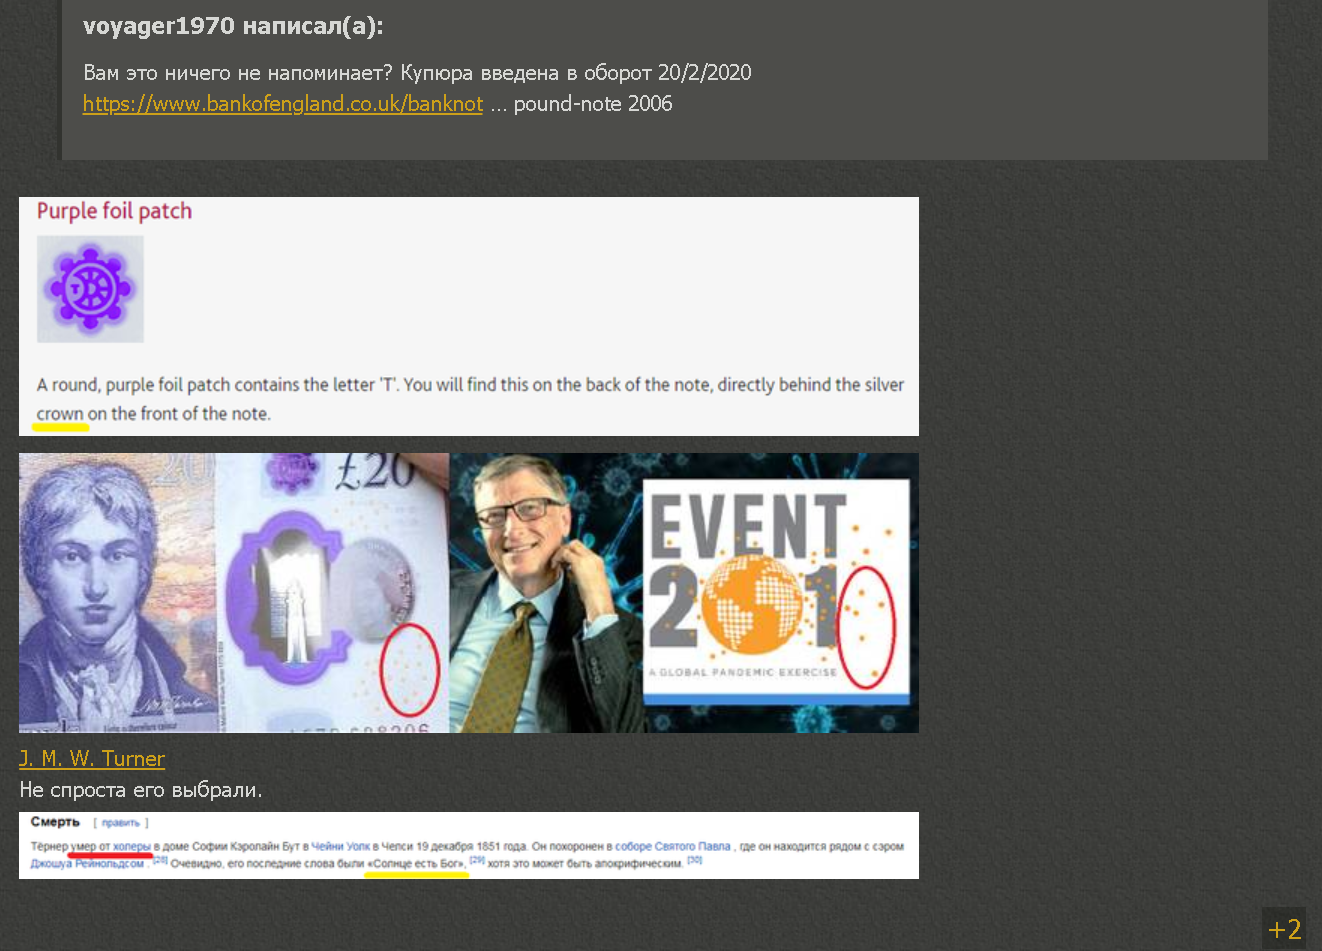The height and width of the screenshot is (951, 1322).
Task: Select the text 'Не спроста его выбрали.'
Action: tap(141, 790)
